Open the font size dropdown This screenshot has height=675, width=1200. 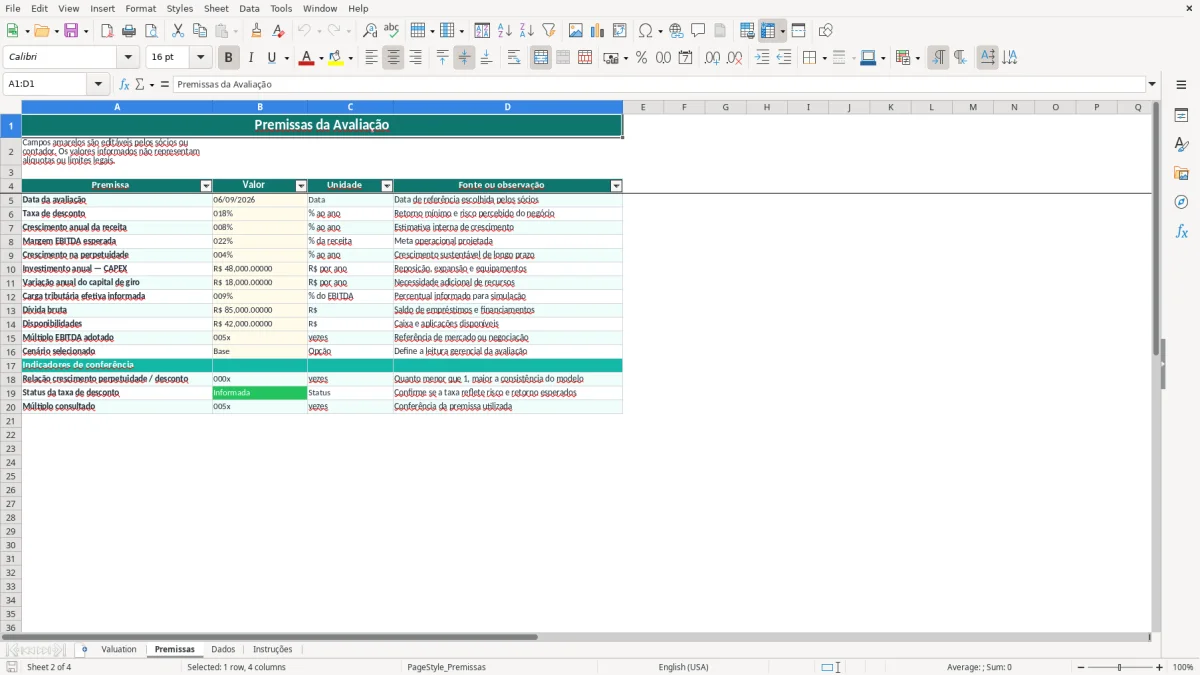[x=201, y=58]
